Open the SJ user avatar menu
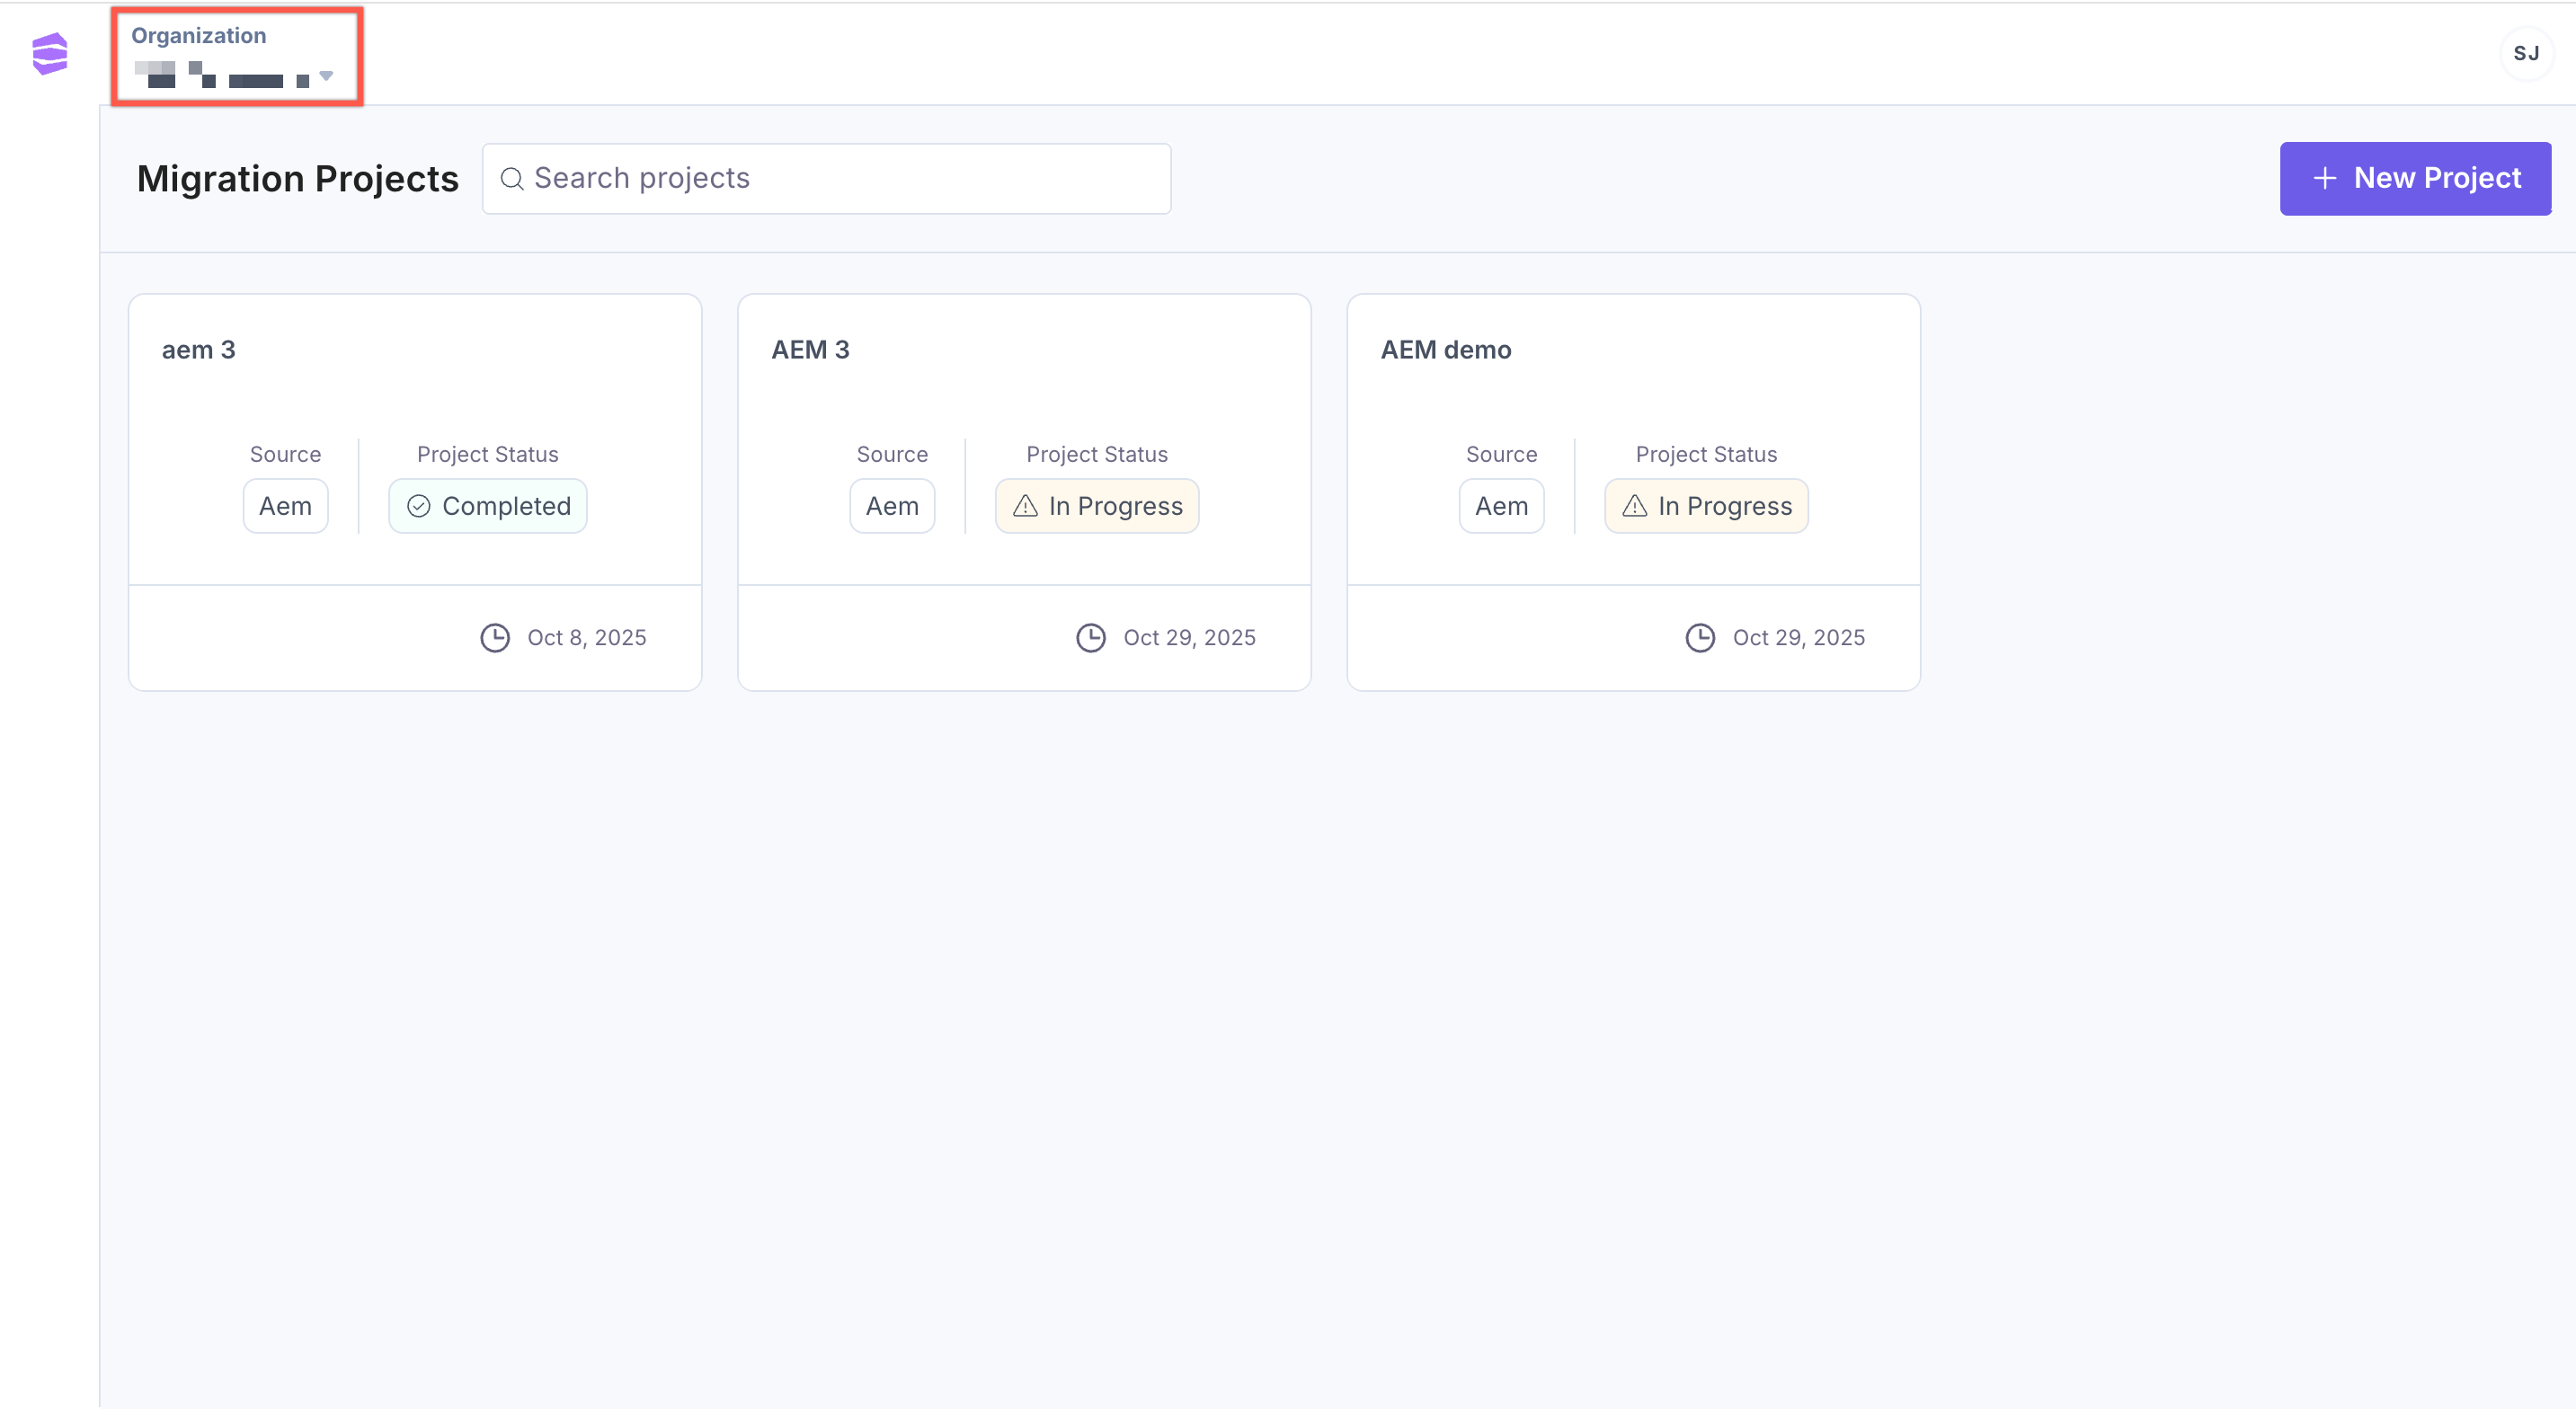 pyautogui.click(x=2526, y=54)
